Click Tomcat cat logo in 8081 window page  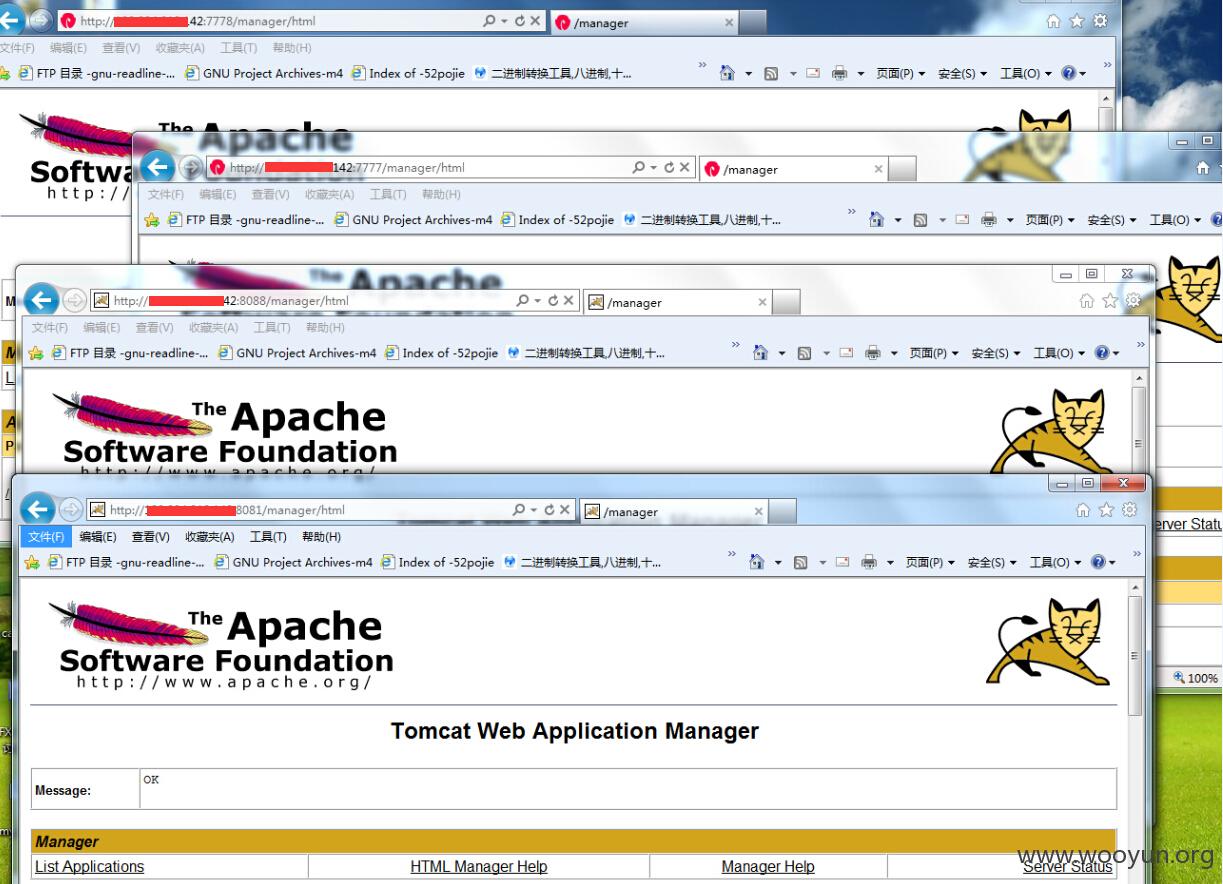(1049, 641)
